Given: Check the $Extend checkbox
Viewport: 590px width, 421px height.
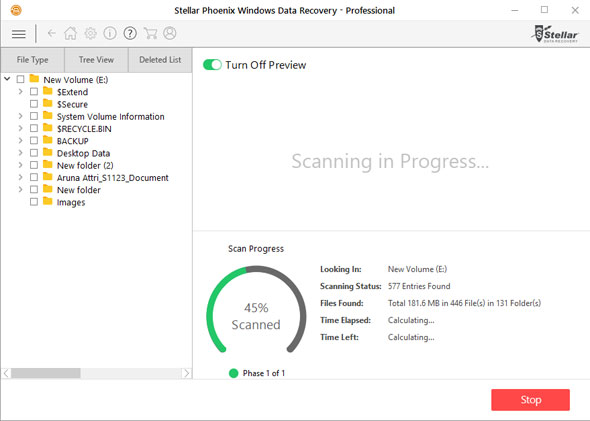Looking at the screenshot, I should pos(34,91).
